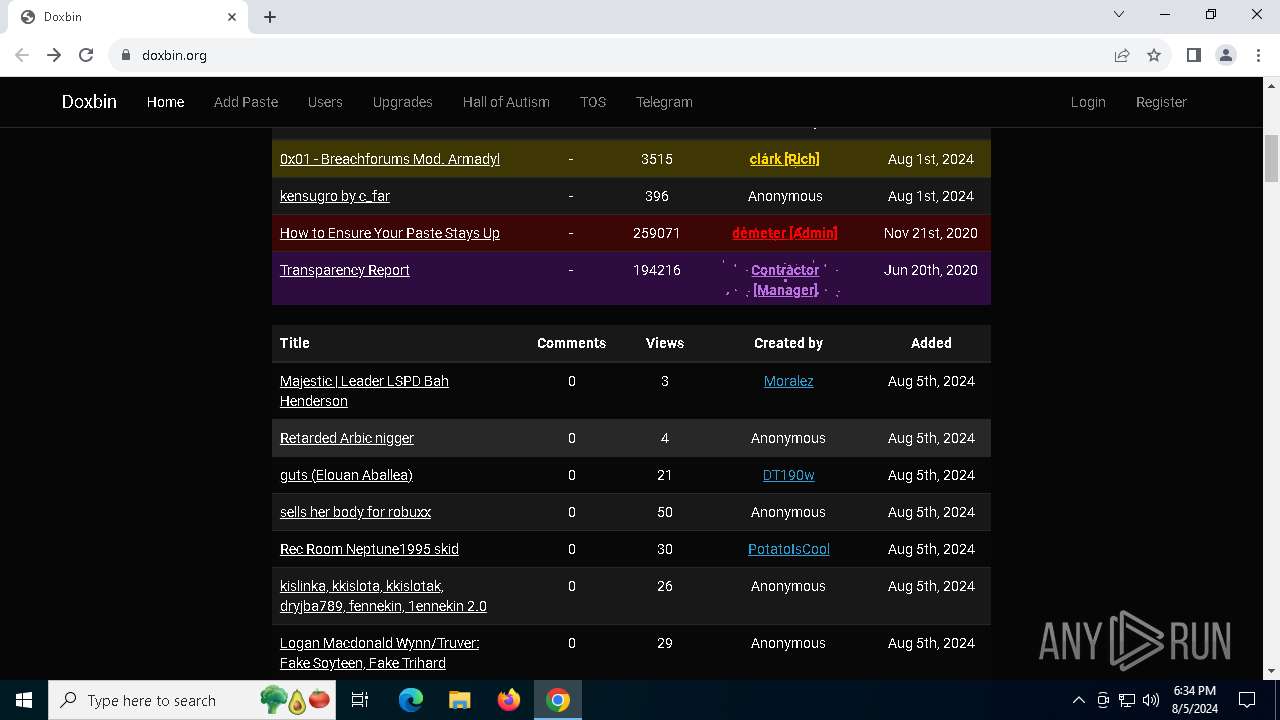Go back using the browser back arrow

tap(22, 55)
